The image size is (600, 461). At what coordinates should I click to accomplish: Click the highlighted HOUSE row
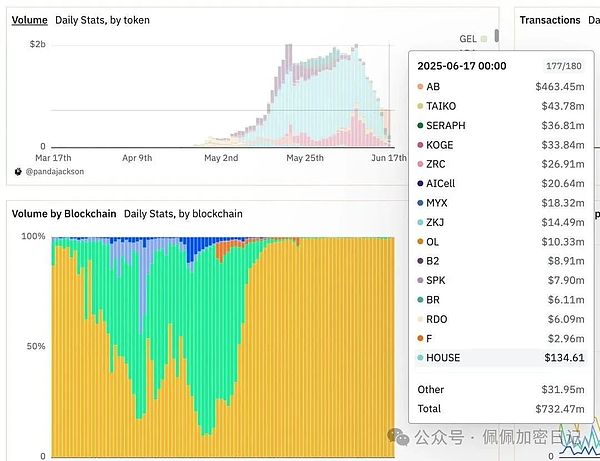point(500,357)
